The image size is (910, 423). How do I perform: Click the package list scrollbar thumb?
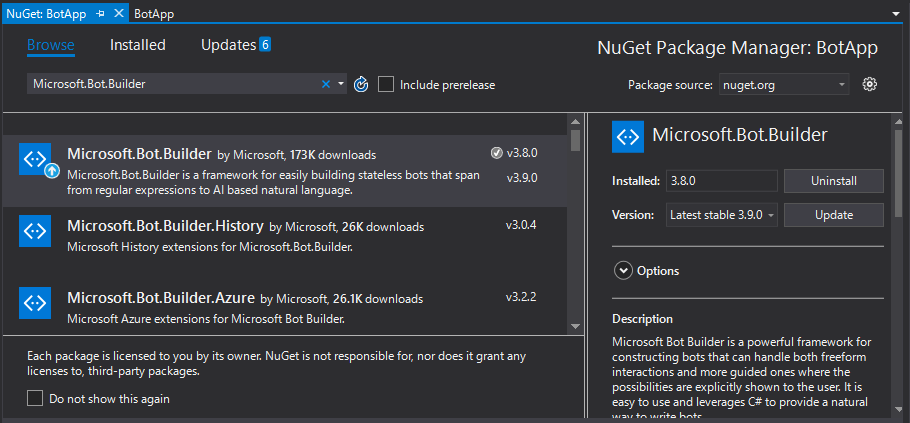(x=575, y=140)
